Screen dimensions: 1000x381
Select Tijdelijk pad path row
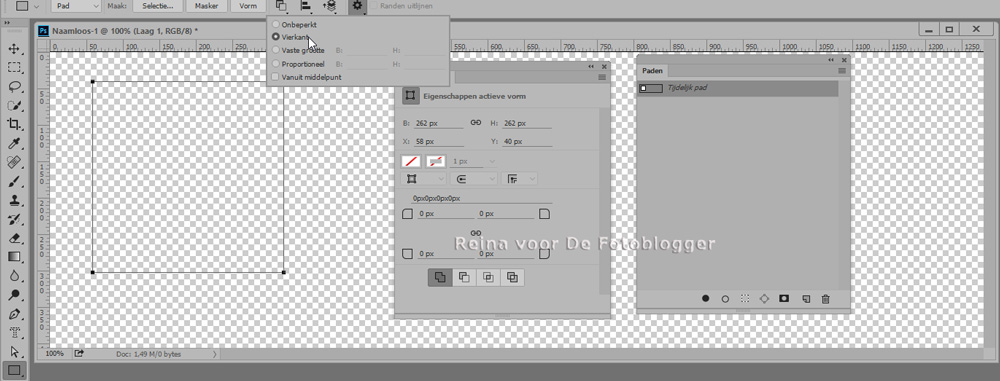pos(738,88)
